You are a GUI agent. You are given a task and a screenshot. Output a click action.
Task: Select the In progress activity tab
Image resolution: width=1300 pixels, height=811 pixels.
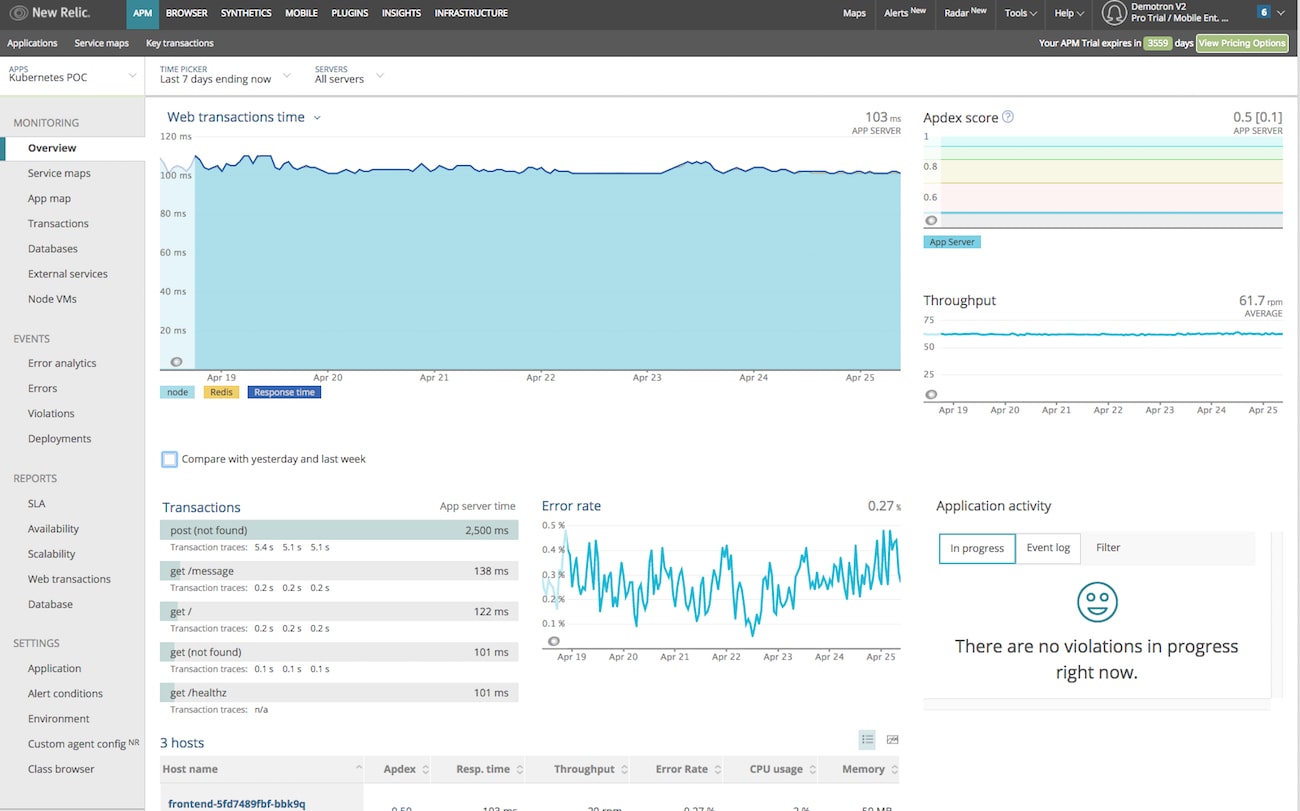977,548
